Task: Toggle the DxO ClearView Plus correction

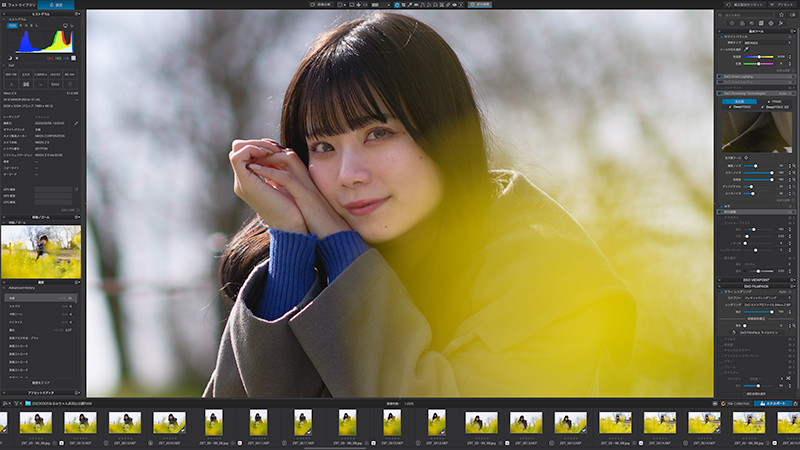Action: coord(721,82)
